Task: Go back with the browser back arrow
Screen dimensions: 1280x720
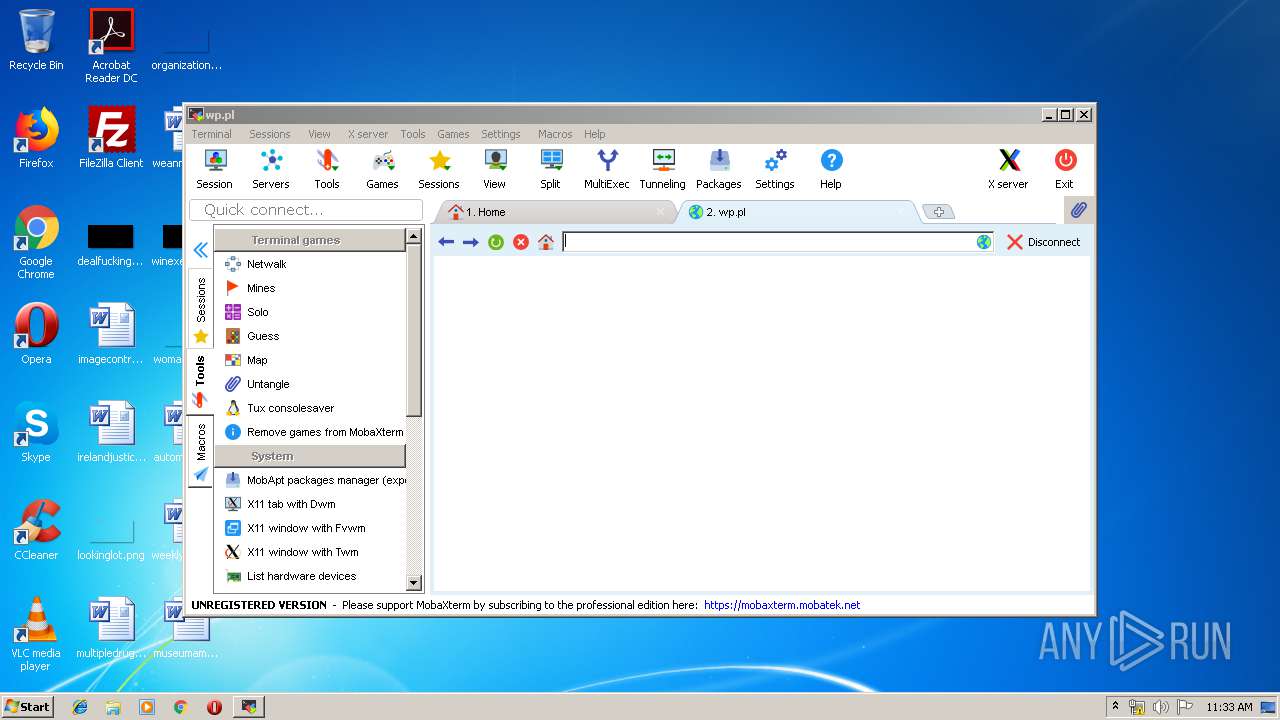Action: (446, 242)
